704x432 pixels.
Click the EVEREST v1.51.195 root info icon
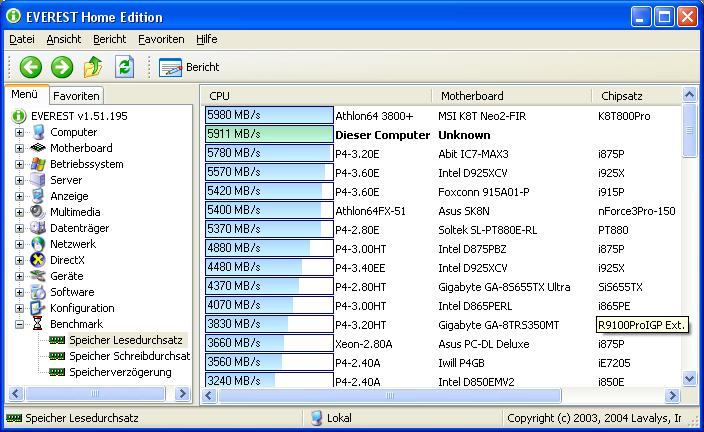point(18,116)
